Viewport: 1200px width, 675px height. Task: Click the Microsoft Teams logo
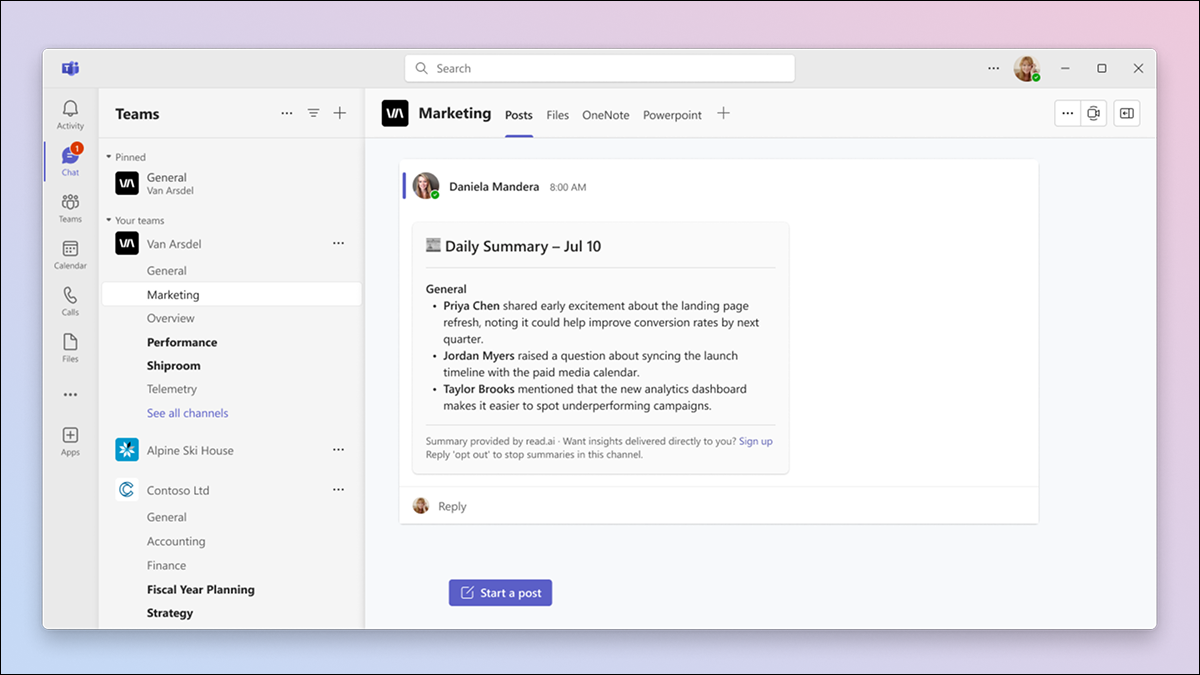[70, 68]
